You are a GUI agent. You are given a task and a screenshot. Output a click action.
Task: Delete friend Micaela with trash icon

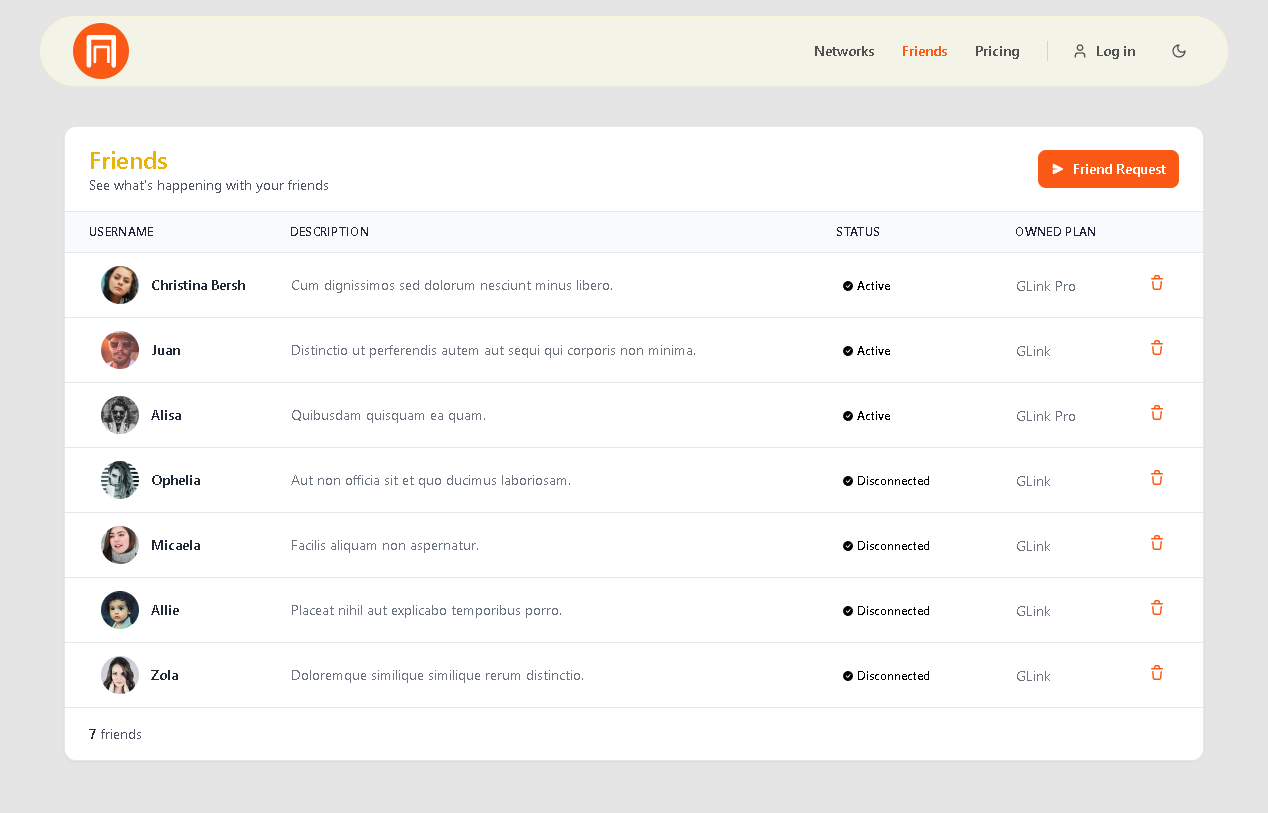tap(1157, 543)
